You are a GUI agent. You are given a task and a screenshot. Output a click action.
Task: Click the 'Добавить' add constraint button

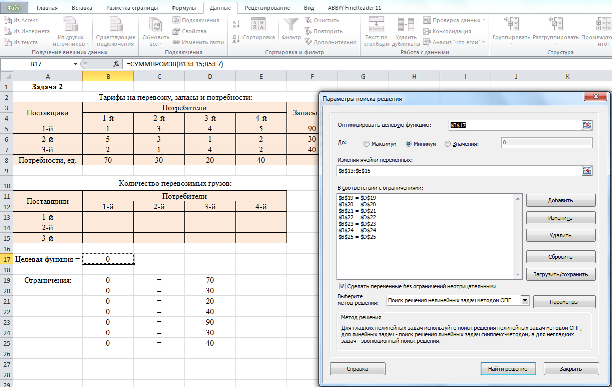561,200
